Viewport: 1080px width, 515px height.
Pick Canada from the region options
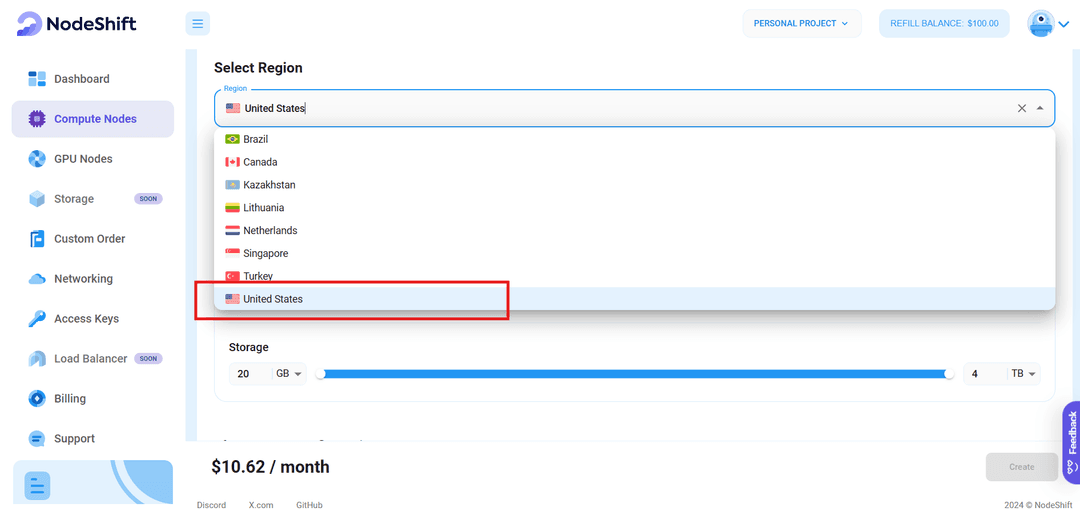click(x=260, y=162)
